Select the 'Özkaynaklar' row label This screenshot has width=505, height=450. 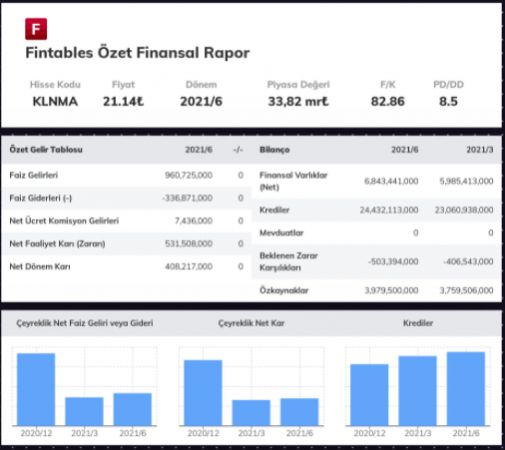pyautogui.click(x=284, y=290)
